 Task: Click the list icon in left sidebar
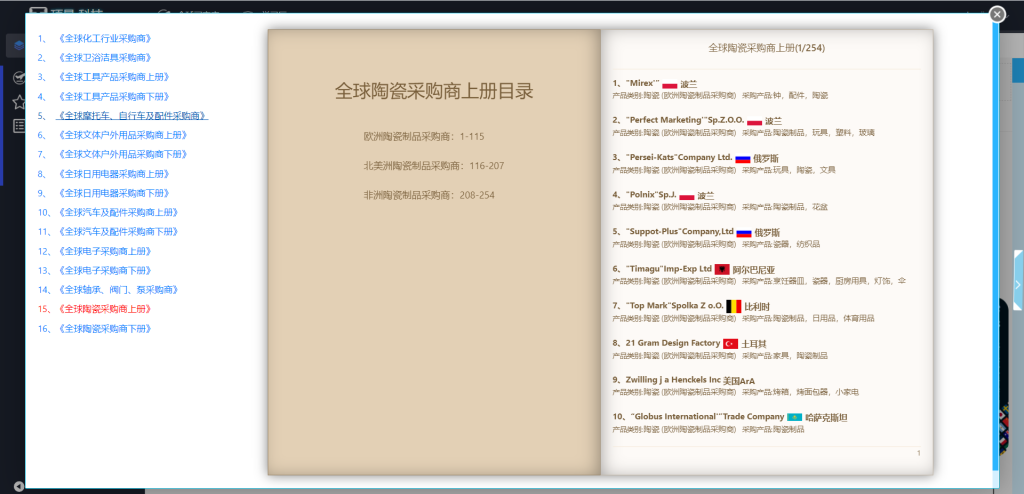[17, 125]
